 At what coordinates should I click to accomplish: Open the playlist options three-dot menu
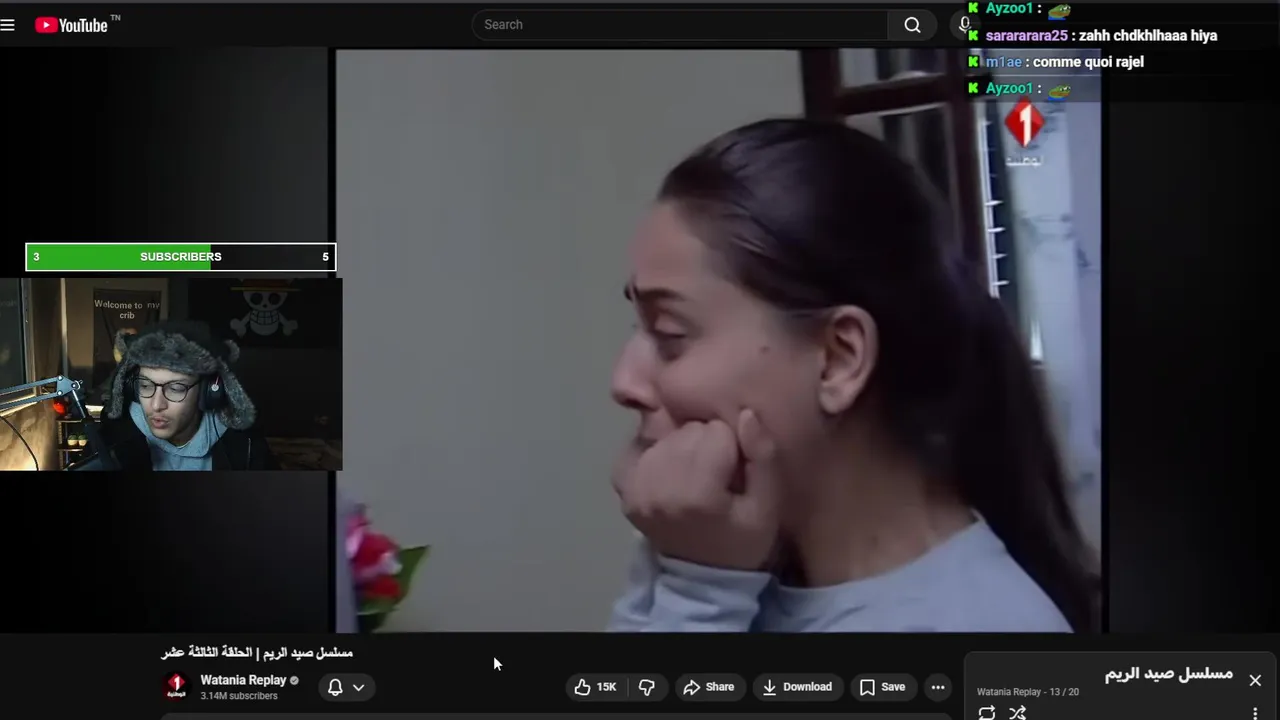(1255, 713)
